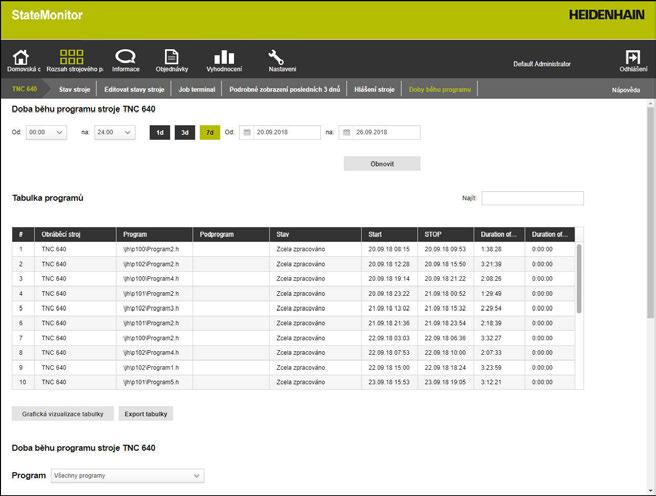This screenshot has width=656, height=496.
Task: Sort by the # column header
Action: point(23,235)
